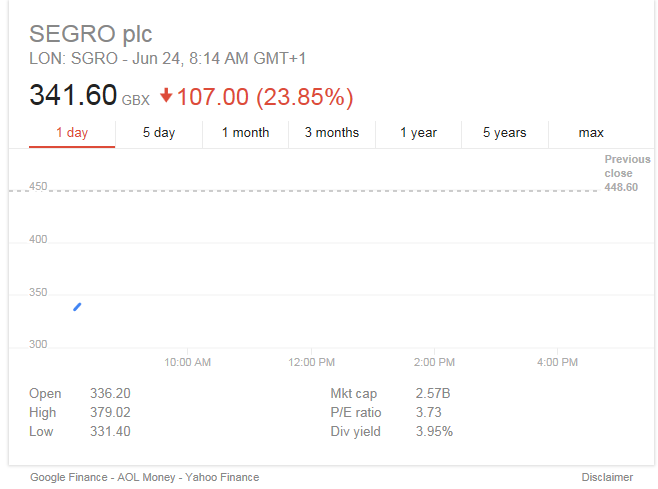The height and width of the screenshot is (489, 658).
Task: Select the max time range tab
Action: 591,133
